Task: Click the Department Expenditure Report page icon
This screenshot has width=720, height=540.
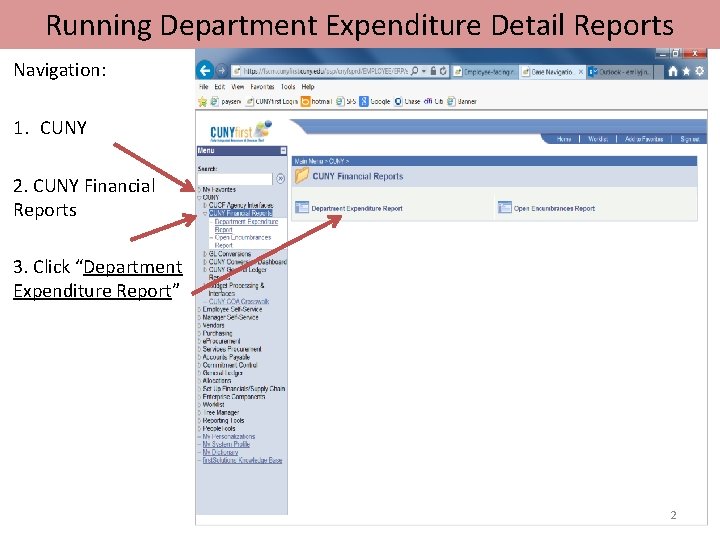Action: point(302,208)
